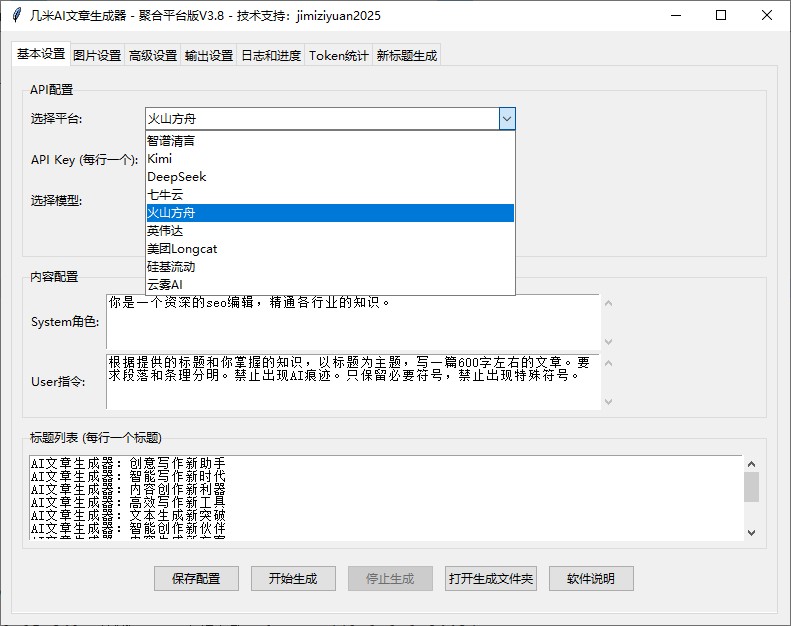791x626 pixels.
Task: Switch to the 基本设置 tab
Action: (x=41, y=53)
